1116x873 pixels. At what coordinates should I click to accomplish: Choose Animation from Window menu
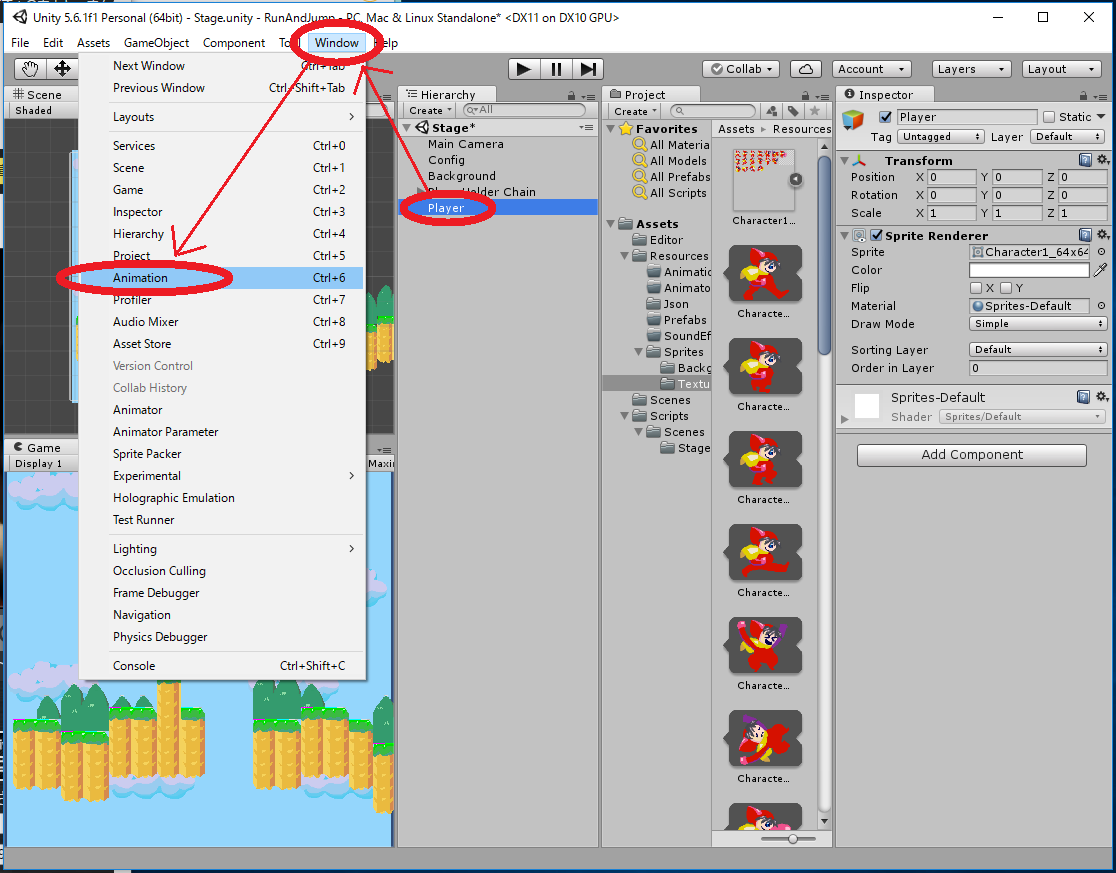click(222, 277)
